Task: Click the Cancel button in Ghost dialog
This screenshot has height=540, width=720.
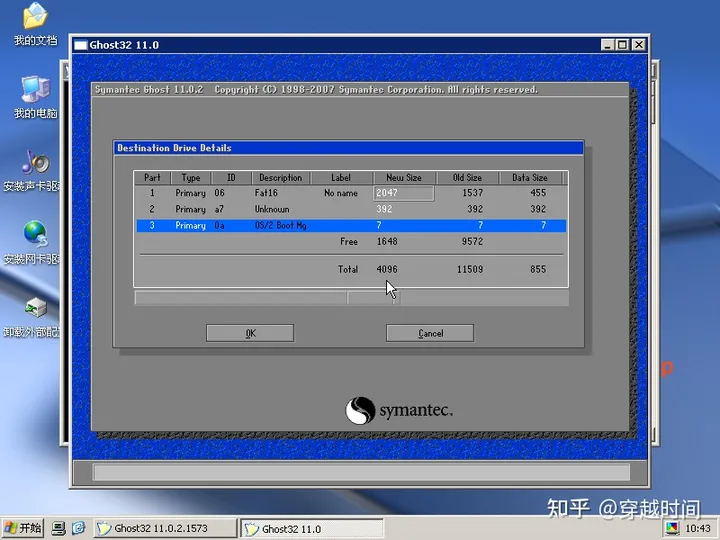Action: point(430,333)
